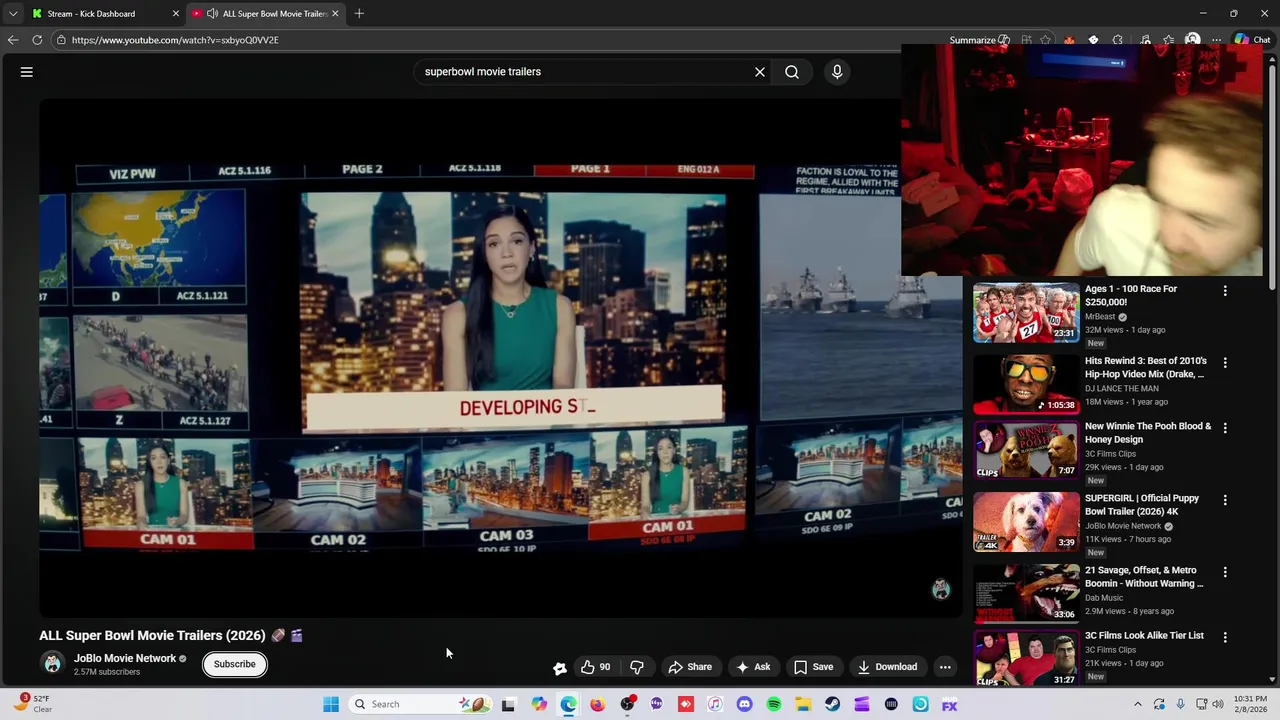This screenshot has width=1280, height=720.
Task: Click the channel watermark in video corner
Action: pyautogui.click(x=941, y=589)
